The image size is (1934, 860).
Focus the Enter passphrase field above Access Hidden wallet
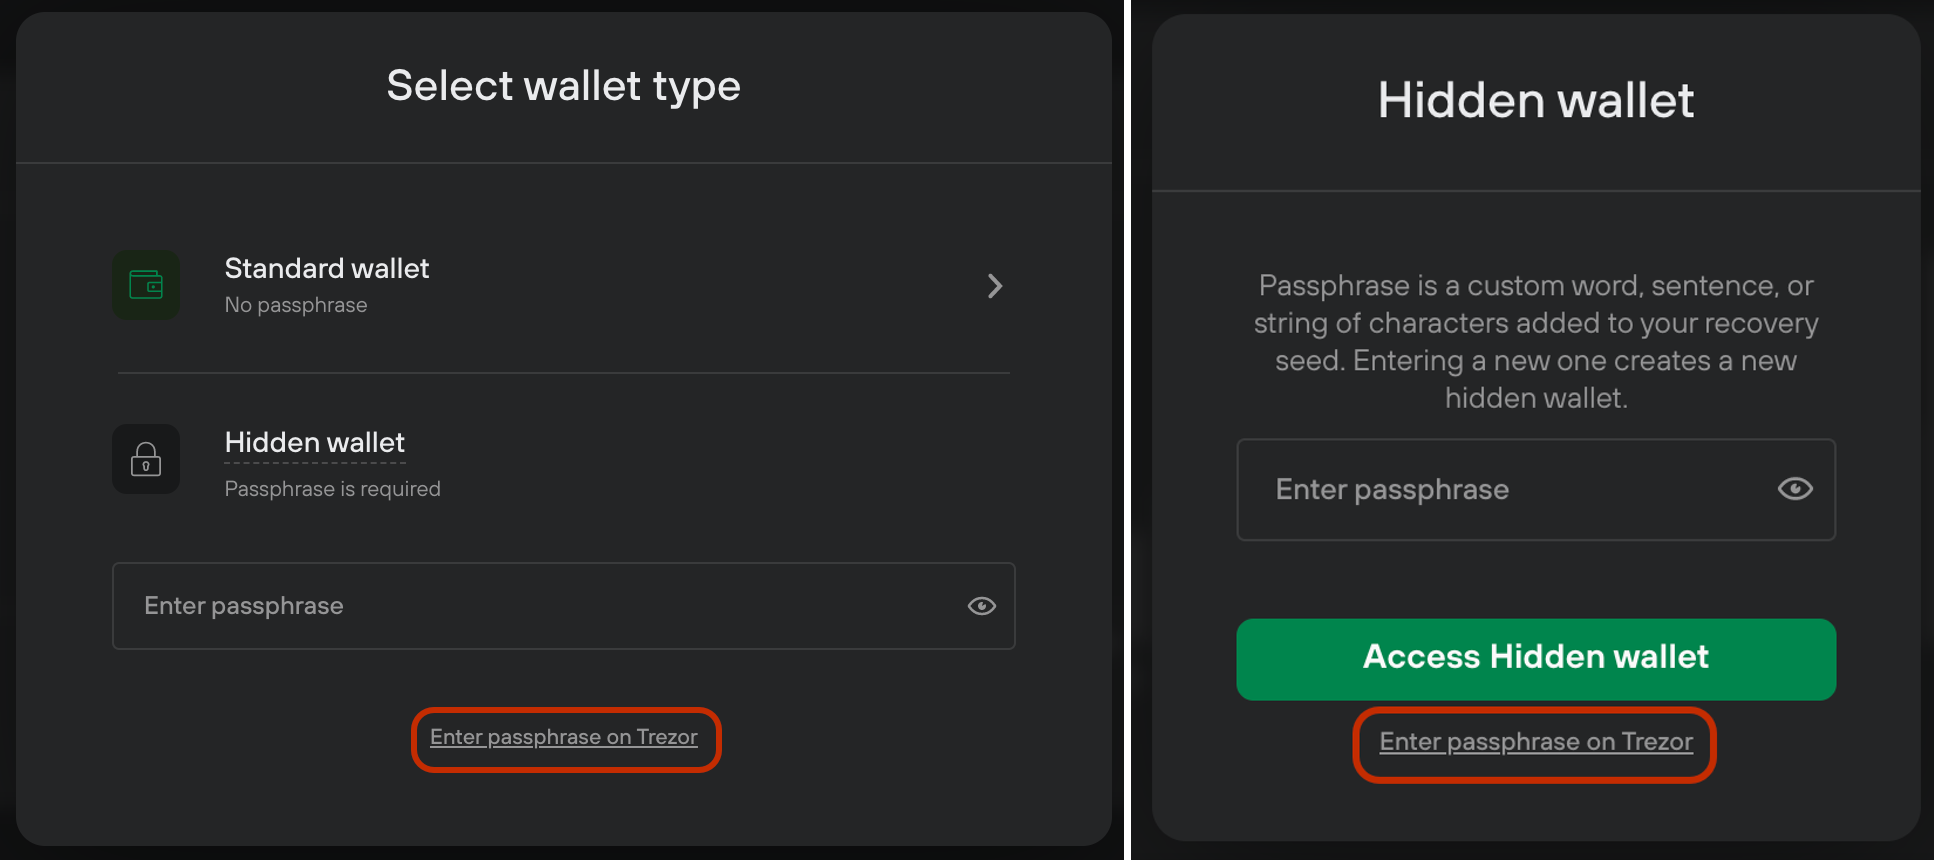click(x=1536, y=490)
